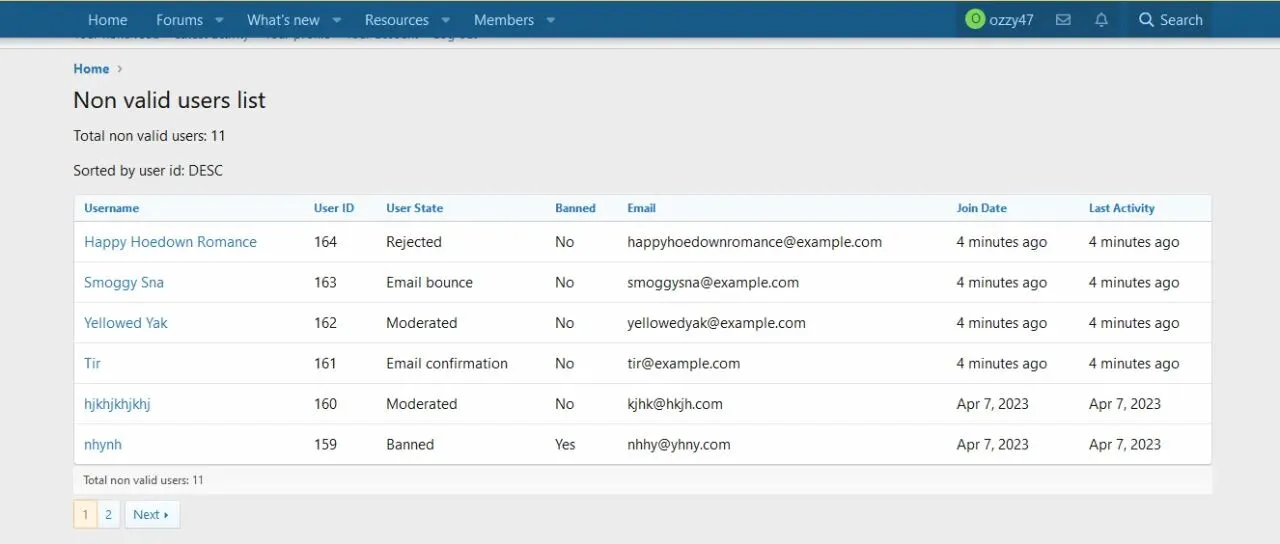Expand the Resources dropdown arrow

(446, 20)
